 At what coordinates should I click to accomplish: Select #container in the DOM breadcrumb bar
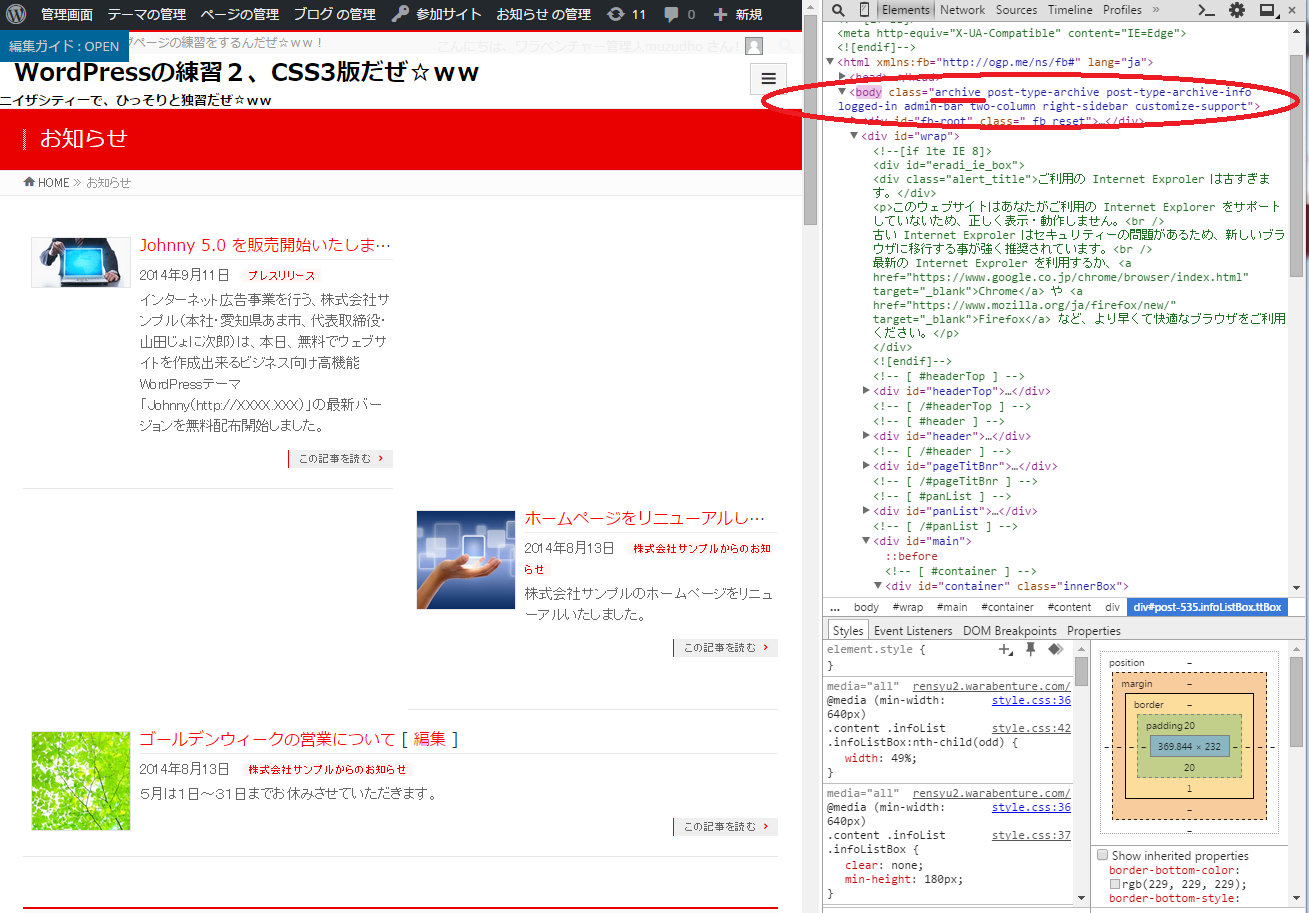pyautogui.click(x=1007, y=607)
